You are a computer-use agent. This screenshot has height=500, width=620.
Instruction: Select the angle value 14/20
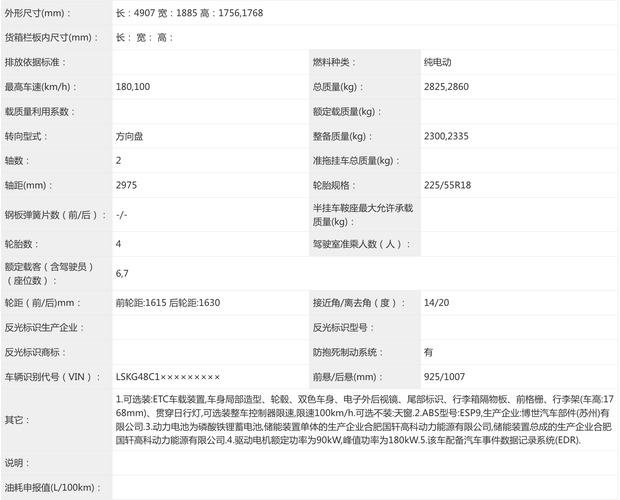pyautogui.click(x=436, y=303)
